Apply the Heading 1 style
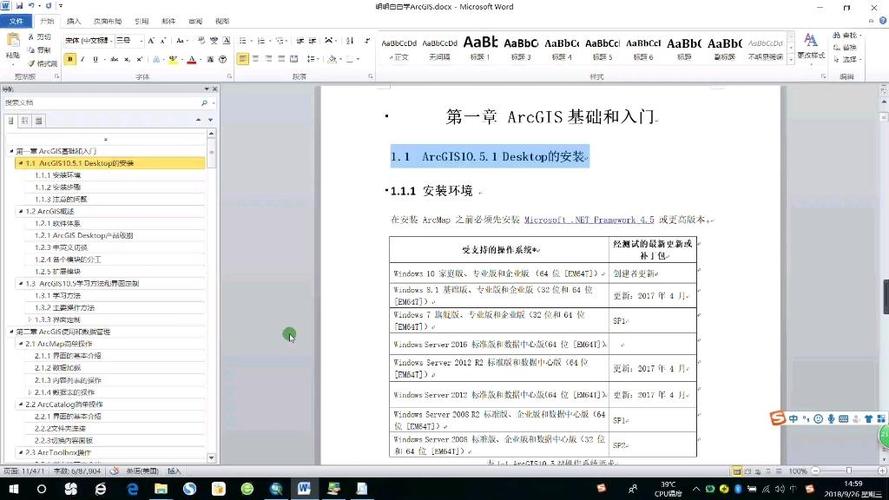The width and height of the screenshot is (889, 500). click(x=480, y=48)
